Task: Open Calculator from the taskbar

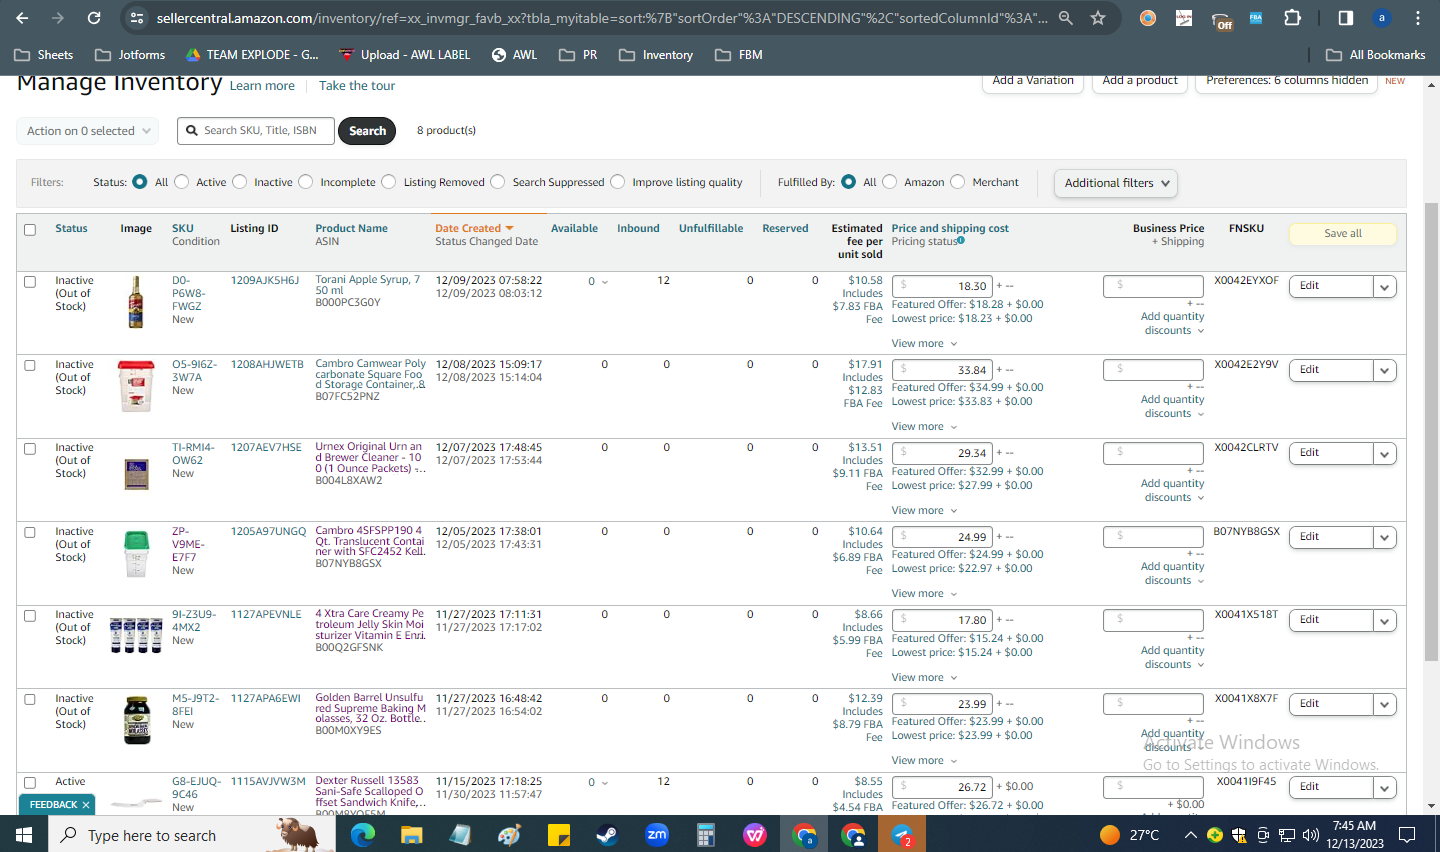Action: 705,834
